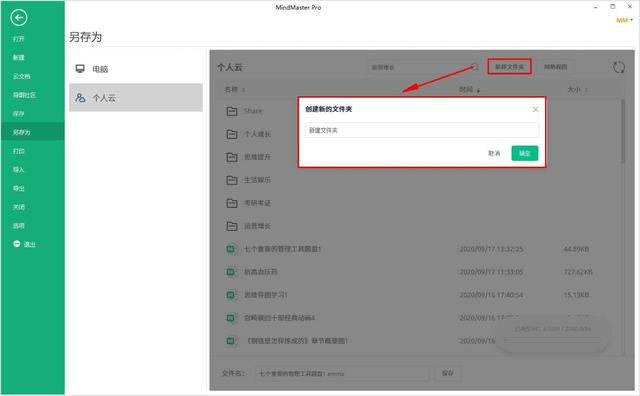Select 关闭 in the sidebar

pyautogui.click(x=18, y=207)
